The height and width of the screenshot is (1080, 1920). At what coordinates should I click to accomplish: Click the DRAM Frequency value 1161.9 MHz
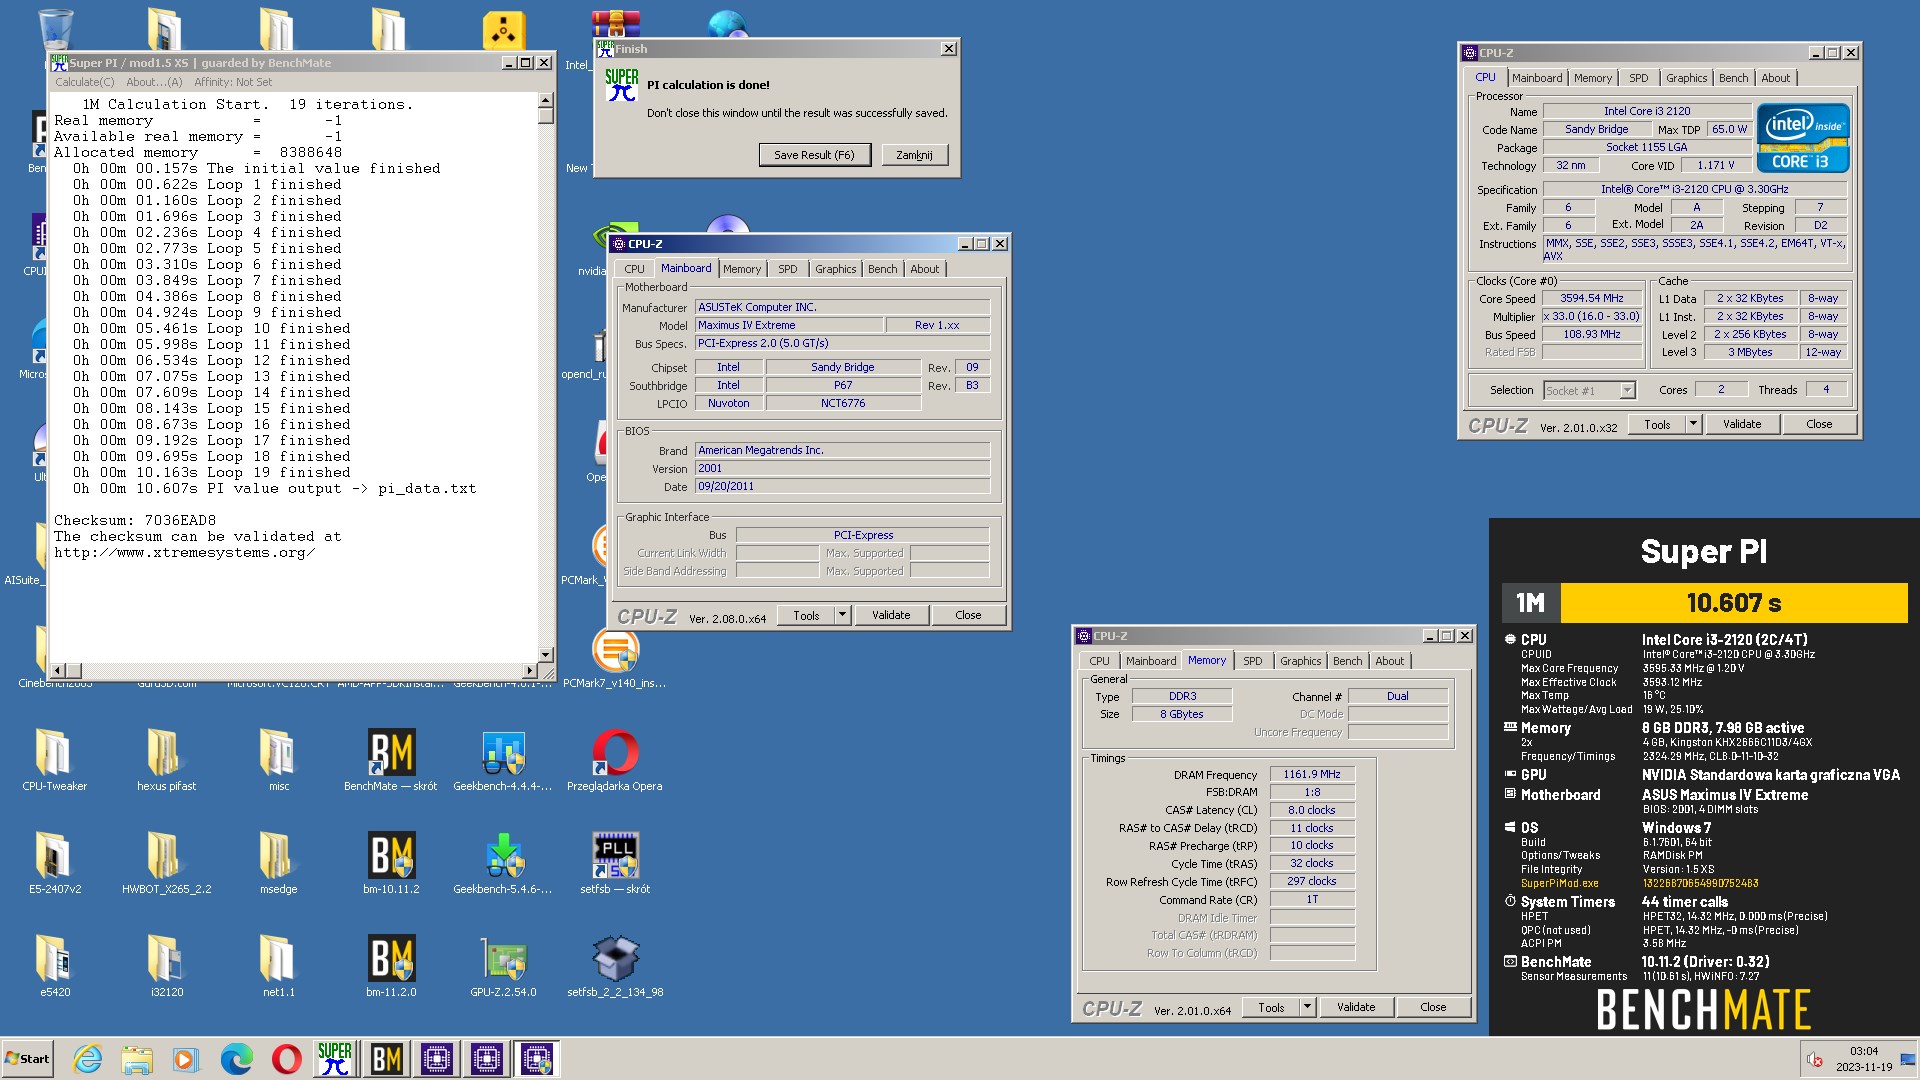(x=1312, y=774)
